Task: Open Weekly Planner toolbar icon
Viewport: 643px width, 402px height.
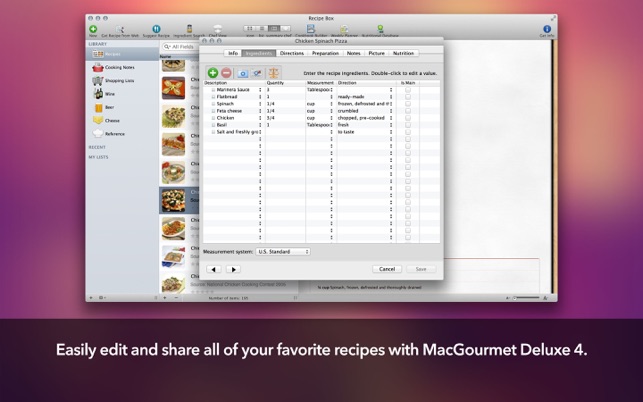Action: 344,29
